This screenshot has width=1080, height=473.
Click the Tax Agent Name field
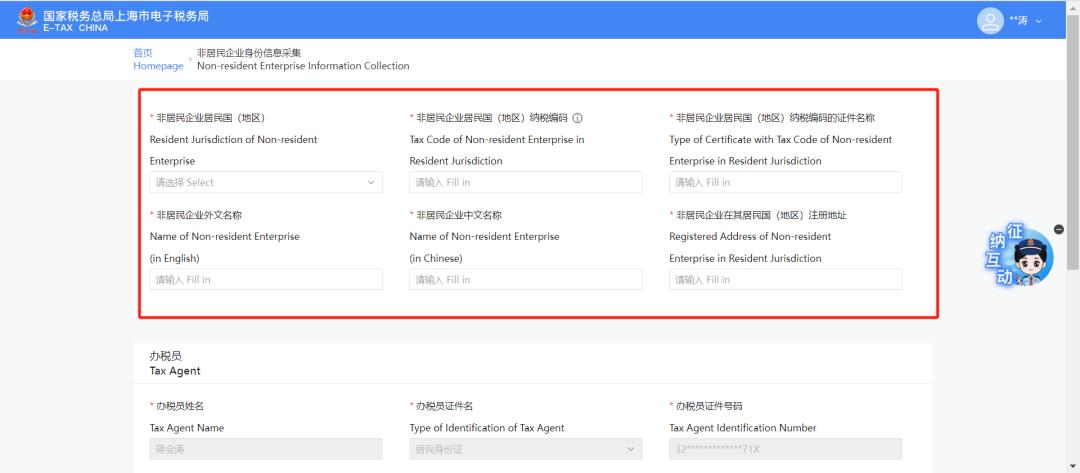[x=265, y=450]
